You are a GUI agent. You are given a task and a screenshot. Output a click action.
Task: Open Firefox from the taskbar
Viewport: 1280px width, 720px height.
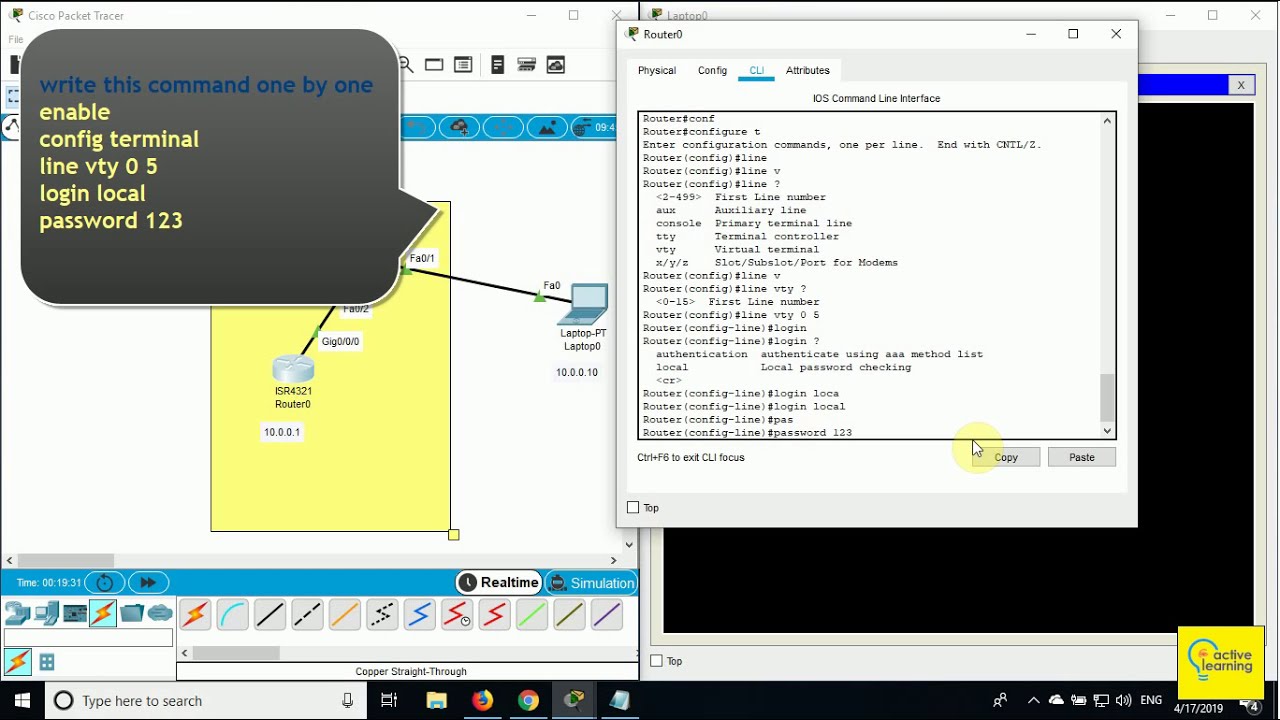coord(482,701)
